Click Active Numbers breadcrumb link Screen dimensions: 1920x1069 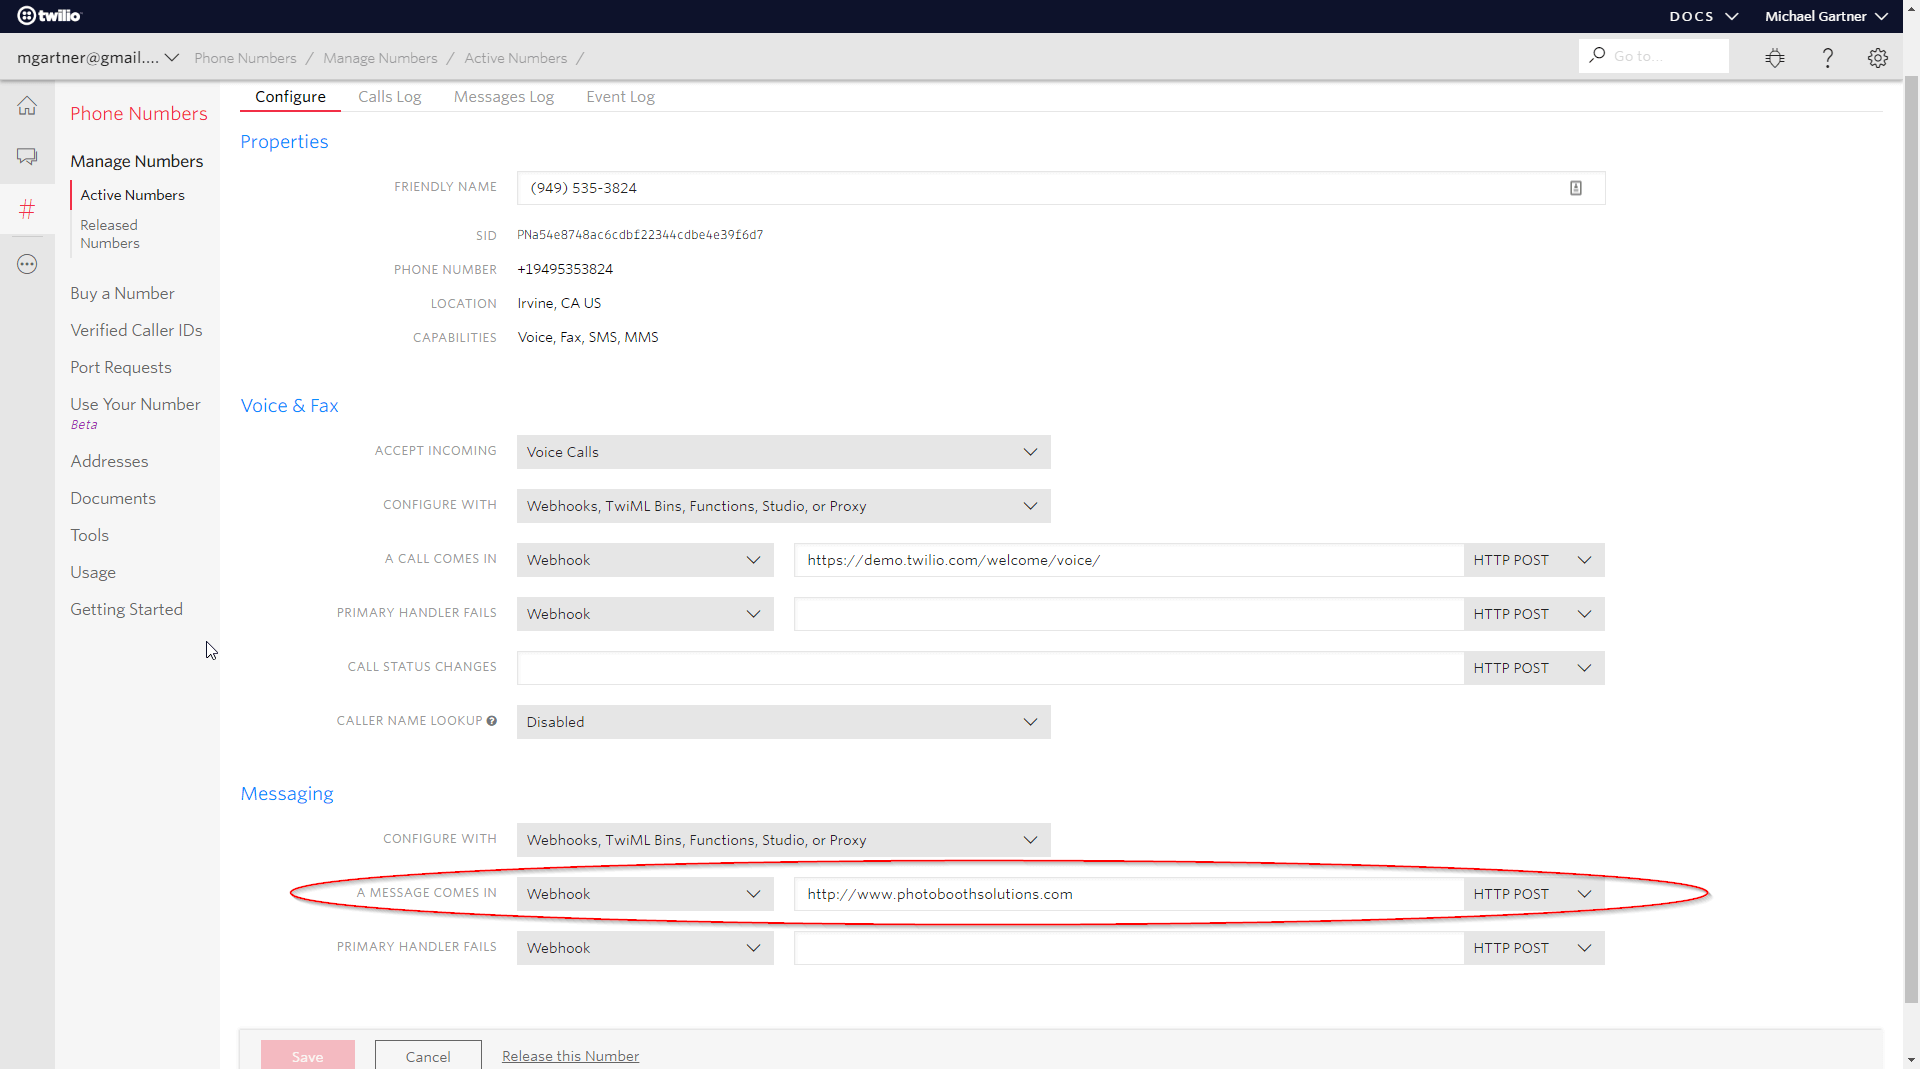coord(515,58)
